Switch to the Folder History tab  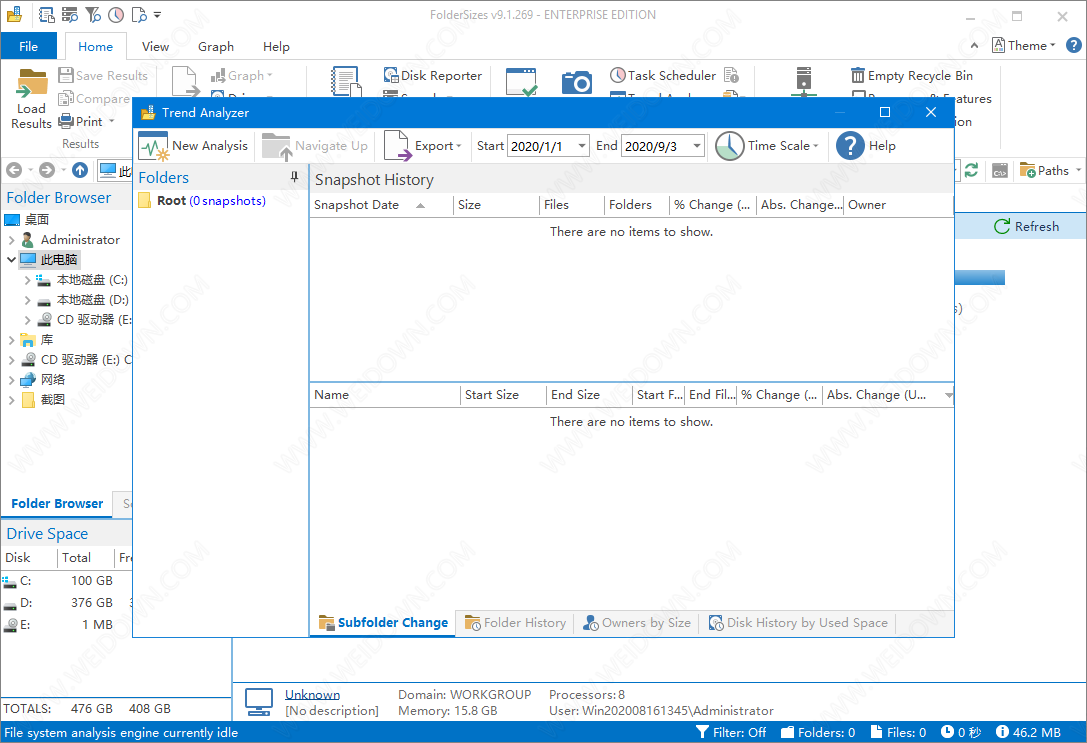click(x=515, y=623)
